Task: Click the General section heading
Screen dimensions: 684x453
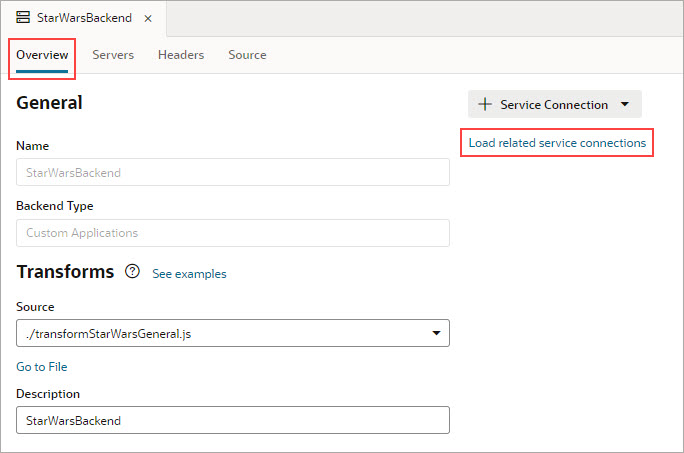Action: point(49,103)
